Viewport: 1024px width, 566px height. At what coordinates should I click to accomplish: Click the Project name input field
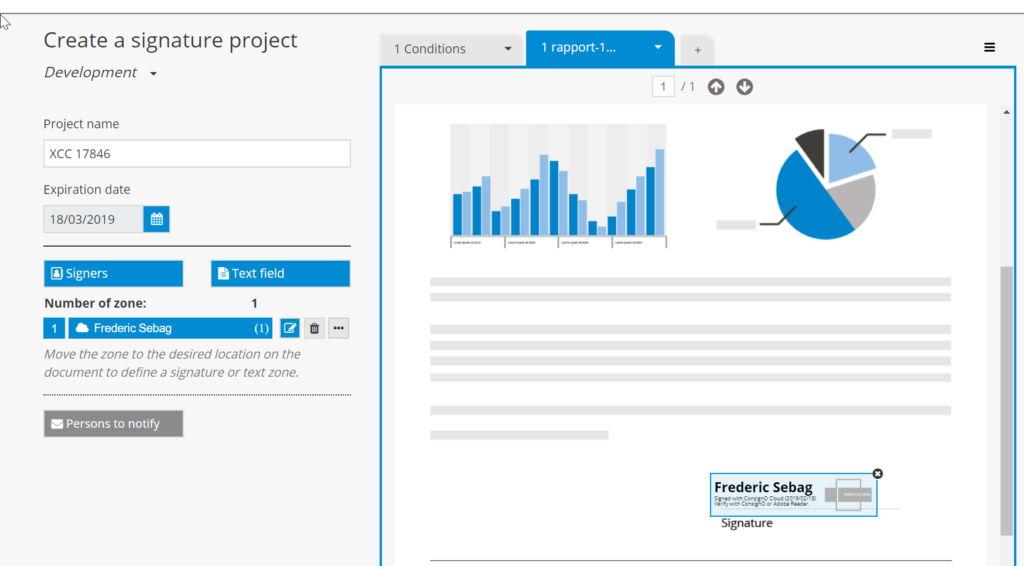coord(197,154)
